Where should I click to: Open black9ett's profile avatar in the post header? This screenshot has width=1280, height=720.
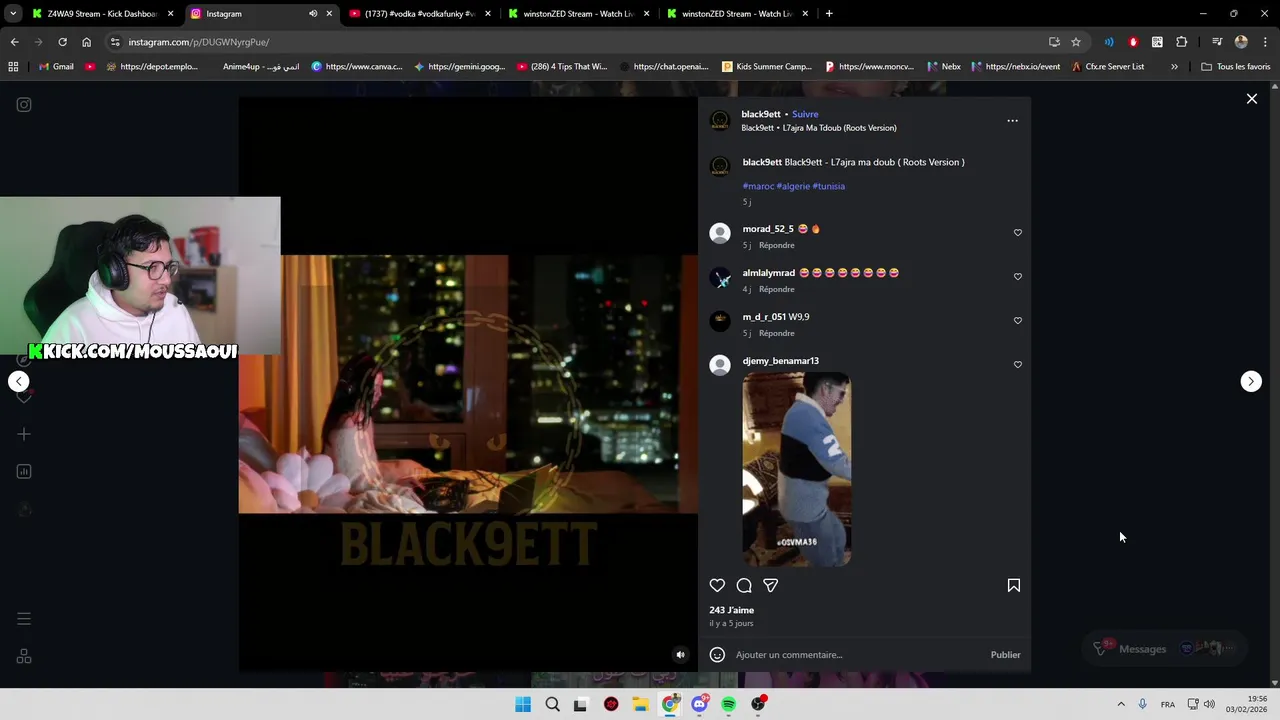[x=719, y=121]
